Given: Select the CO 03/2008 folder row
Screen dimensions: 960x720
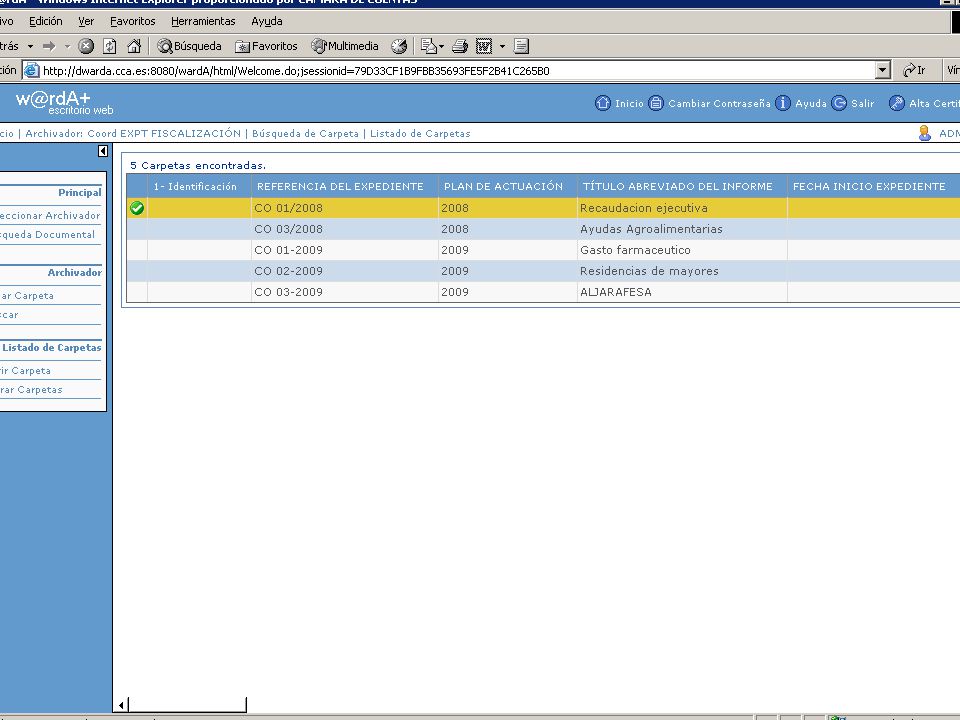Looking at the screenshot, I should [x=543, y=229].
